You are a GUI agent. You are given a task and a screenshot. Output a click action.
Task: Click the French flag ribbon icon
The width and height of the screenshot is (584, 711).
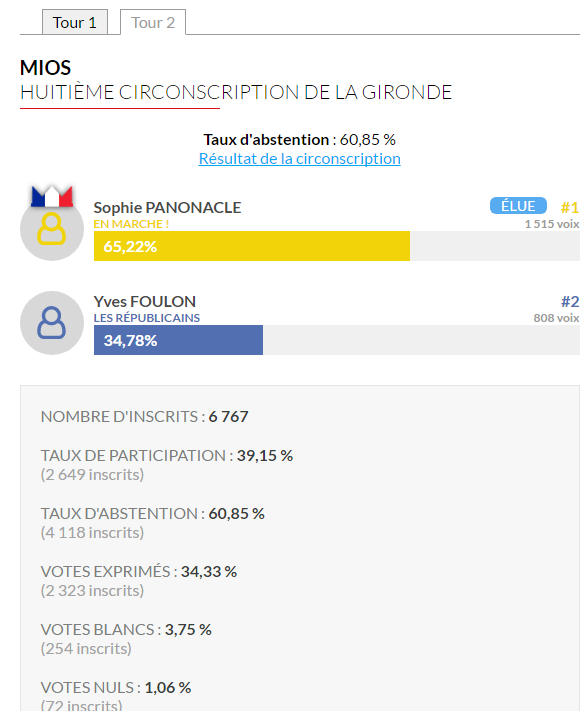click(x=52, y=196)
